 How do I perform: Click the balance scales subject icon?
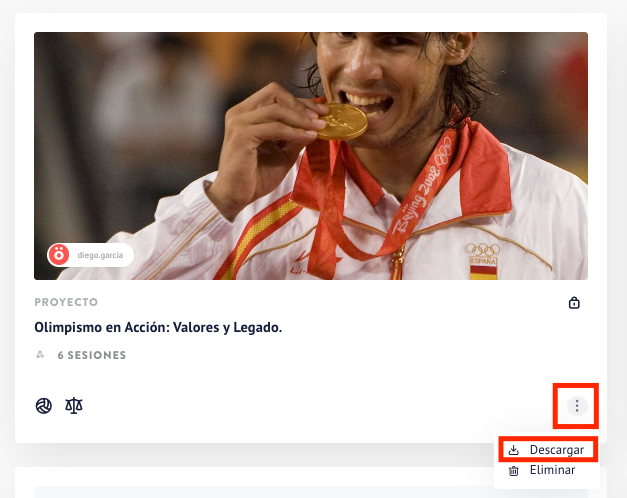[74, 406]
